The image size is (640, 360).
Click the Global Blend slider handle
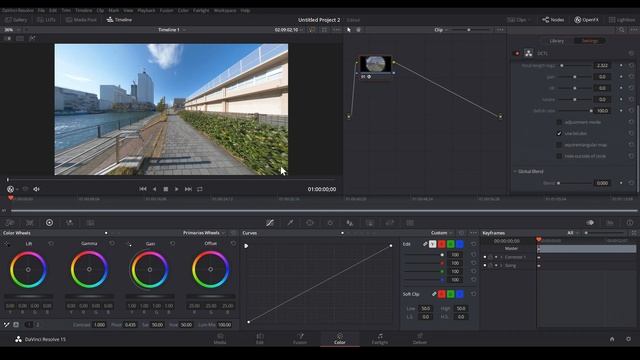(x=558, y=183)
